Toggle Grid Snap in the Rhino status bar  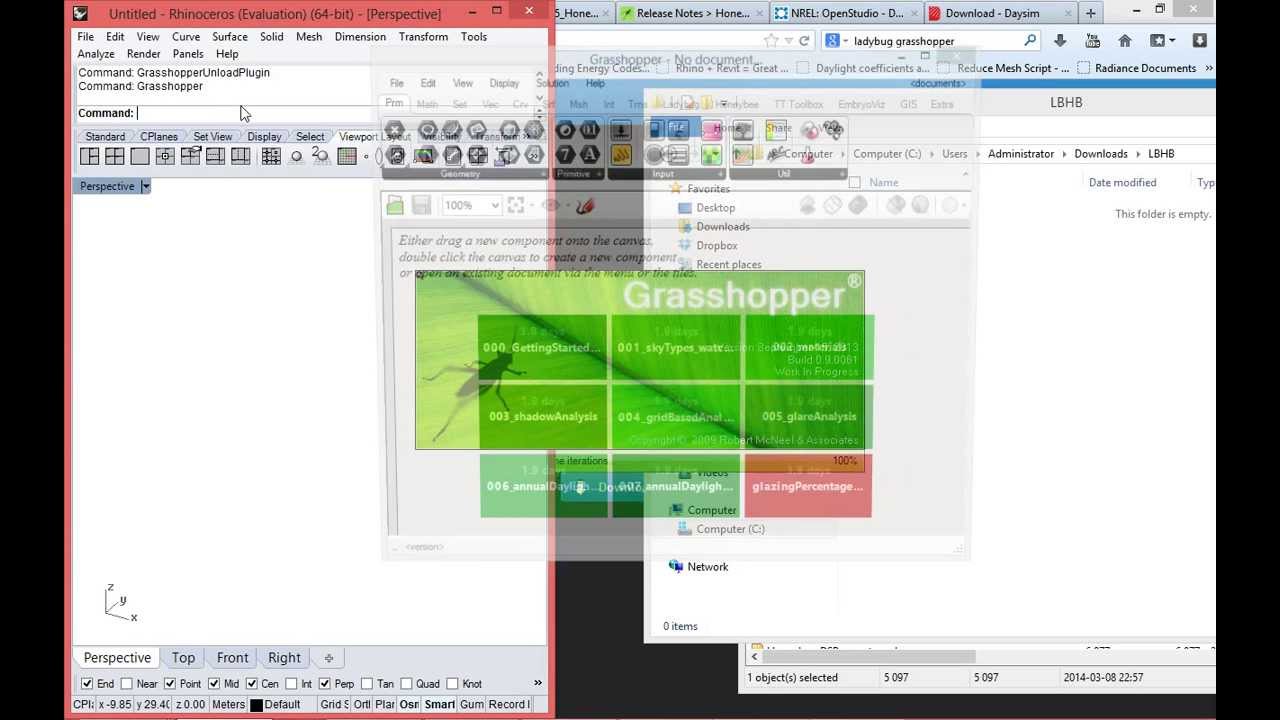(x=334, y=705)
